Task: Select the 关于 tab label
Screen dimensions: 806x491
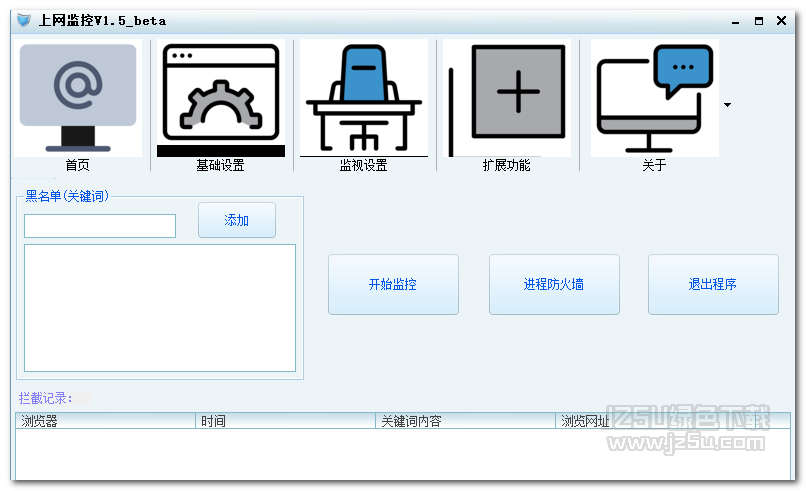Action: pos(654,165)
